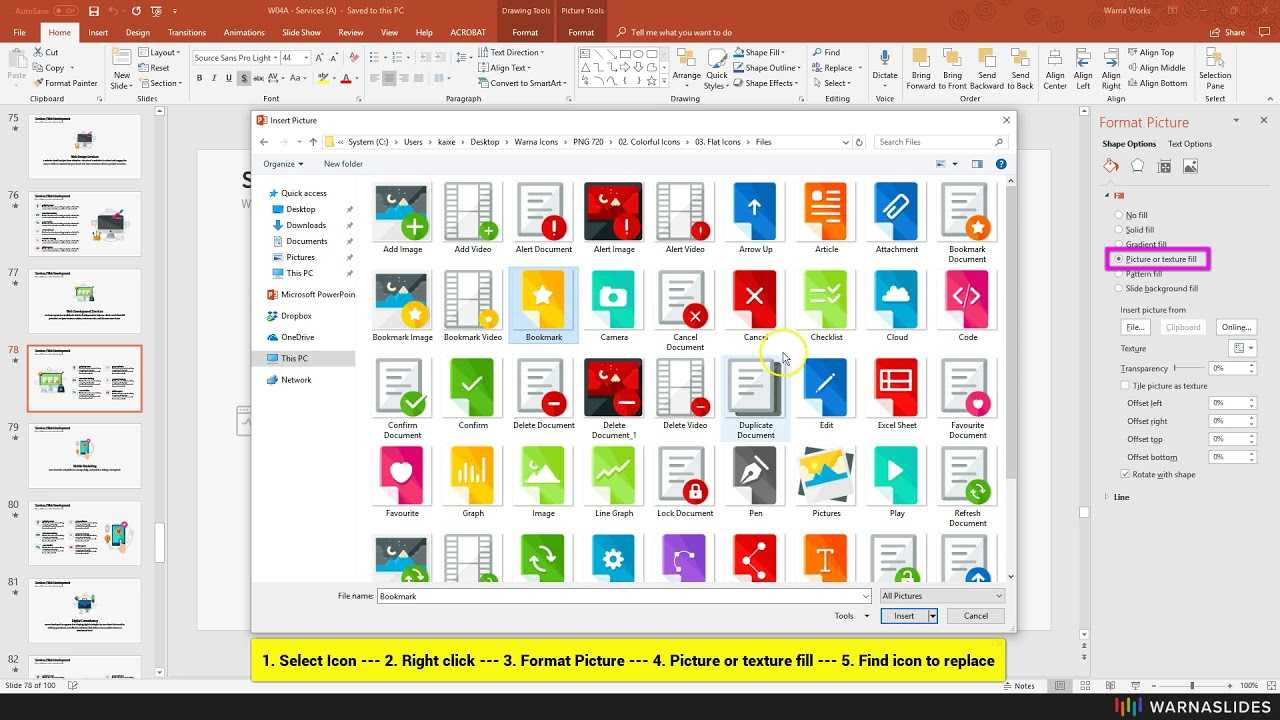This screenshot has height=720, width=1280.
Task: Expand the Tools dropdown in dialog
Action: pyautogui.click(x=851, y=616)
